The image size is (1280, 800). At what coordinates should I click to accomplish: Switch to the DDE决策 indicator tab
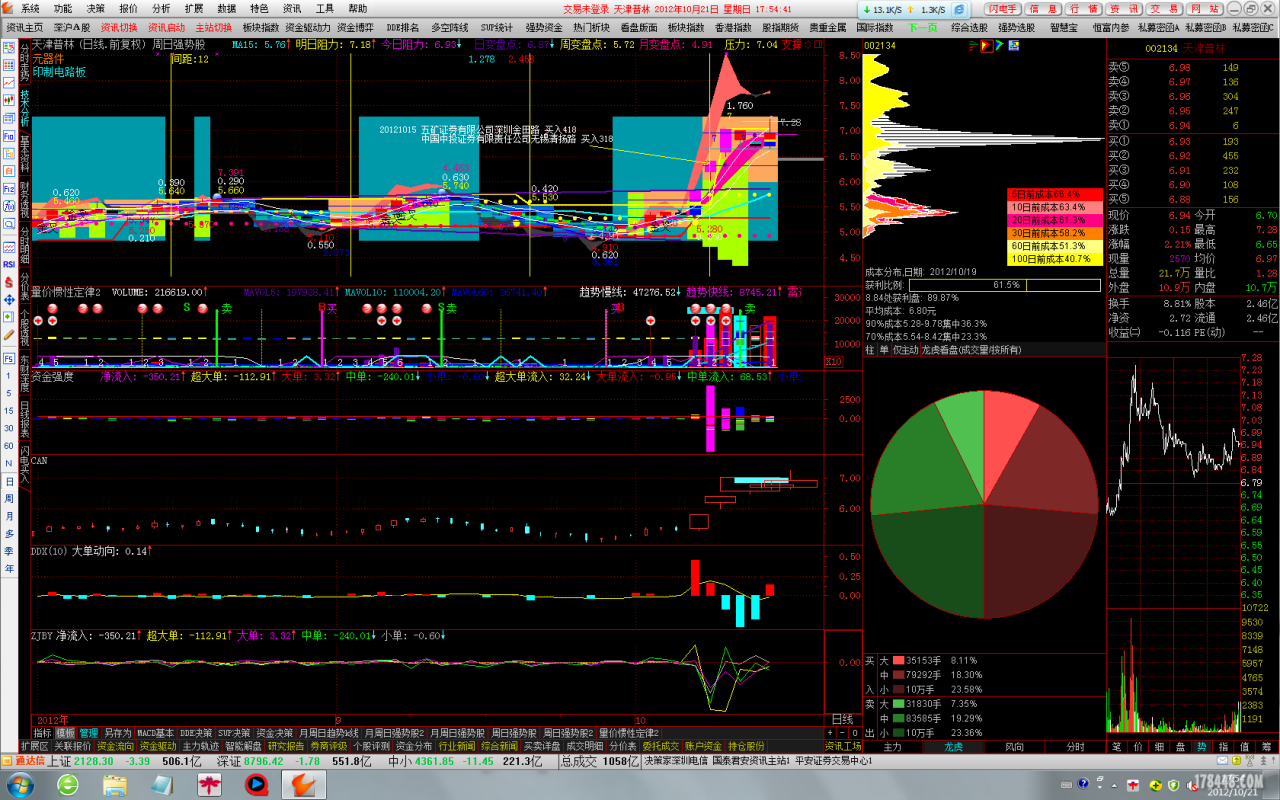196,733
